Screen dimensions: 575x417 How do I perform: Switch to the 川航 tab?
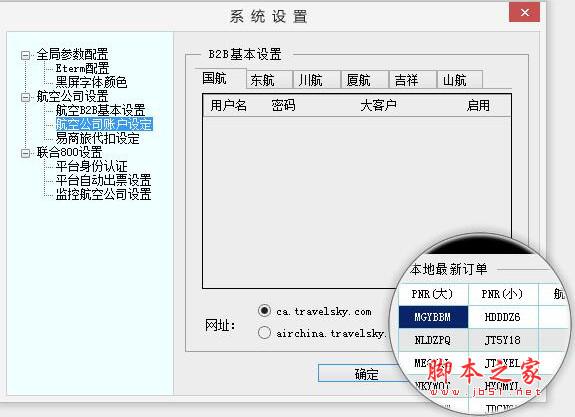click(317, 80)
